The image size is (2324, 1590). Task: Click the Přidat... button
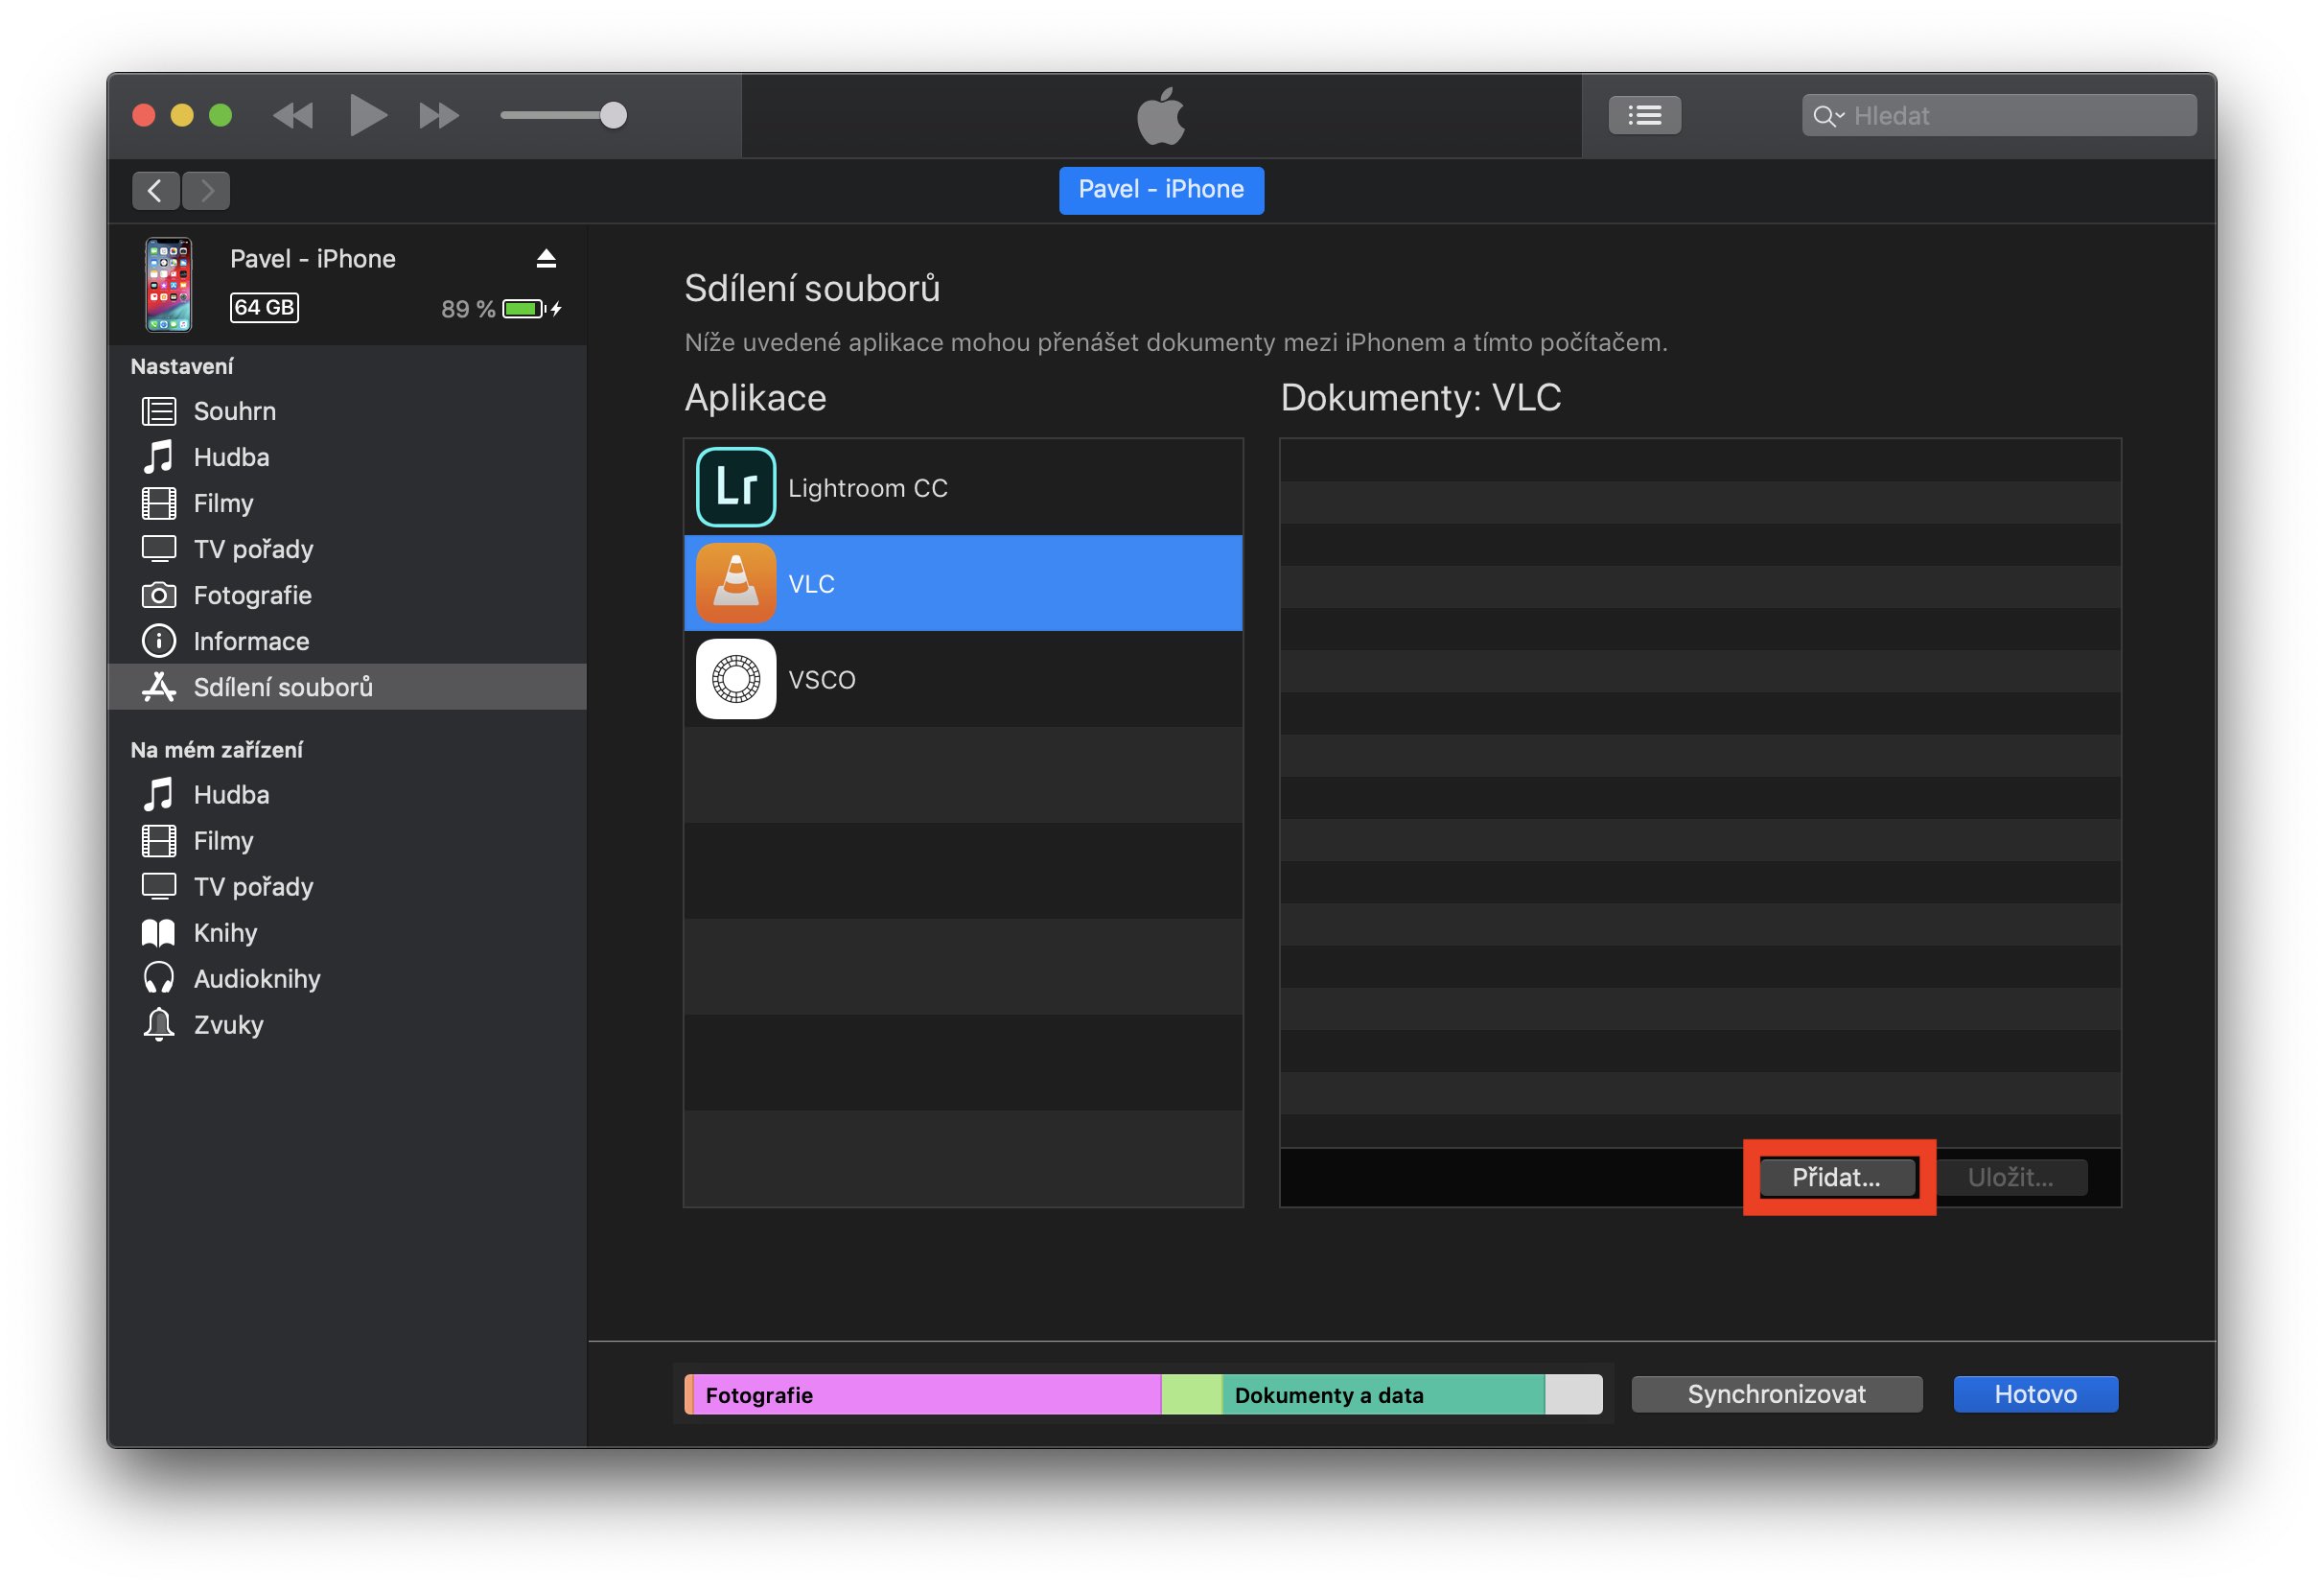(1837, 1178)
